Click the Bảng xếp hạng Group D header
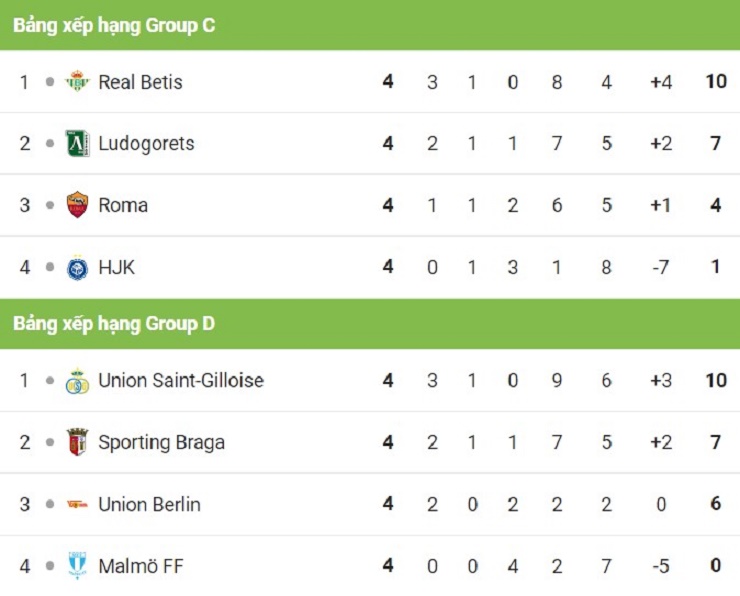The width and height of the screenshot is (740, 596). [114, 324]
